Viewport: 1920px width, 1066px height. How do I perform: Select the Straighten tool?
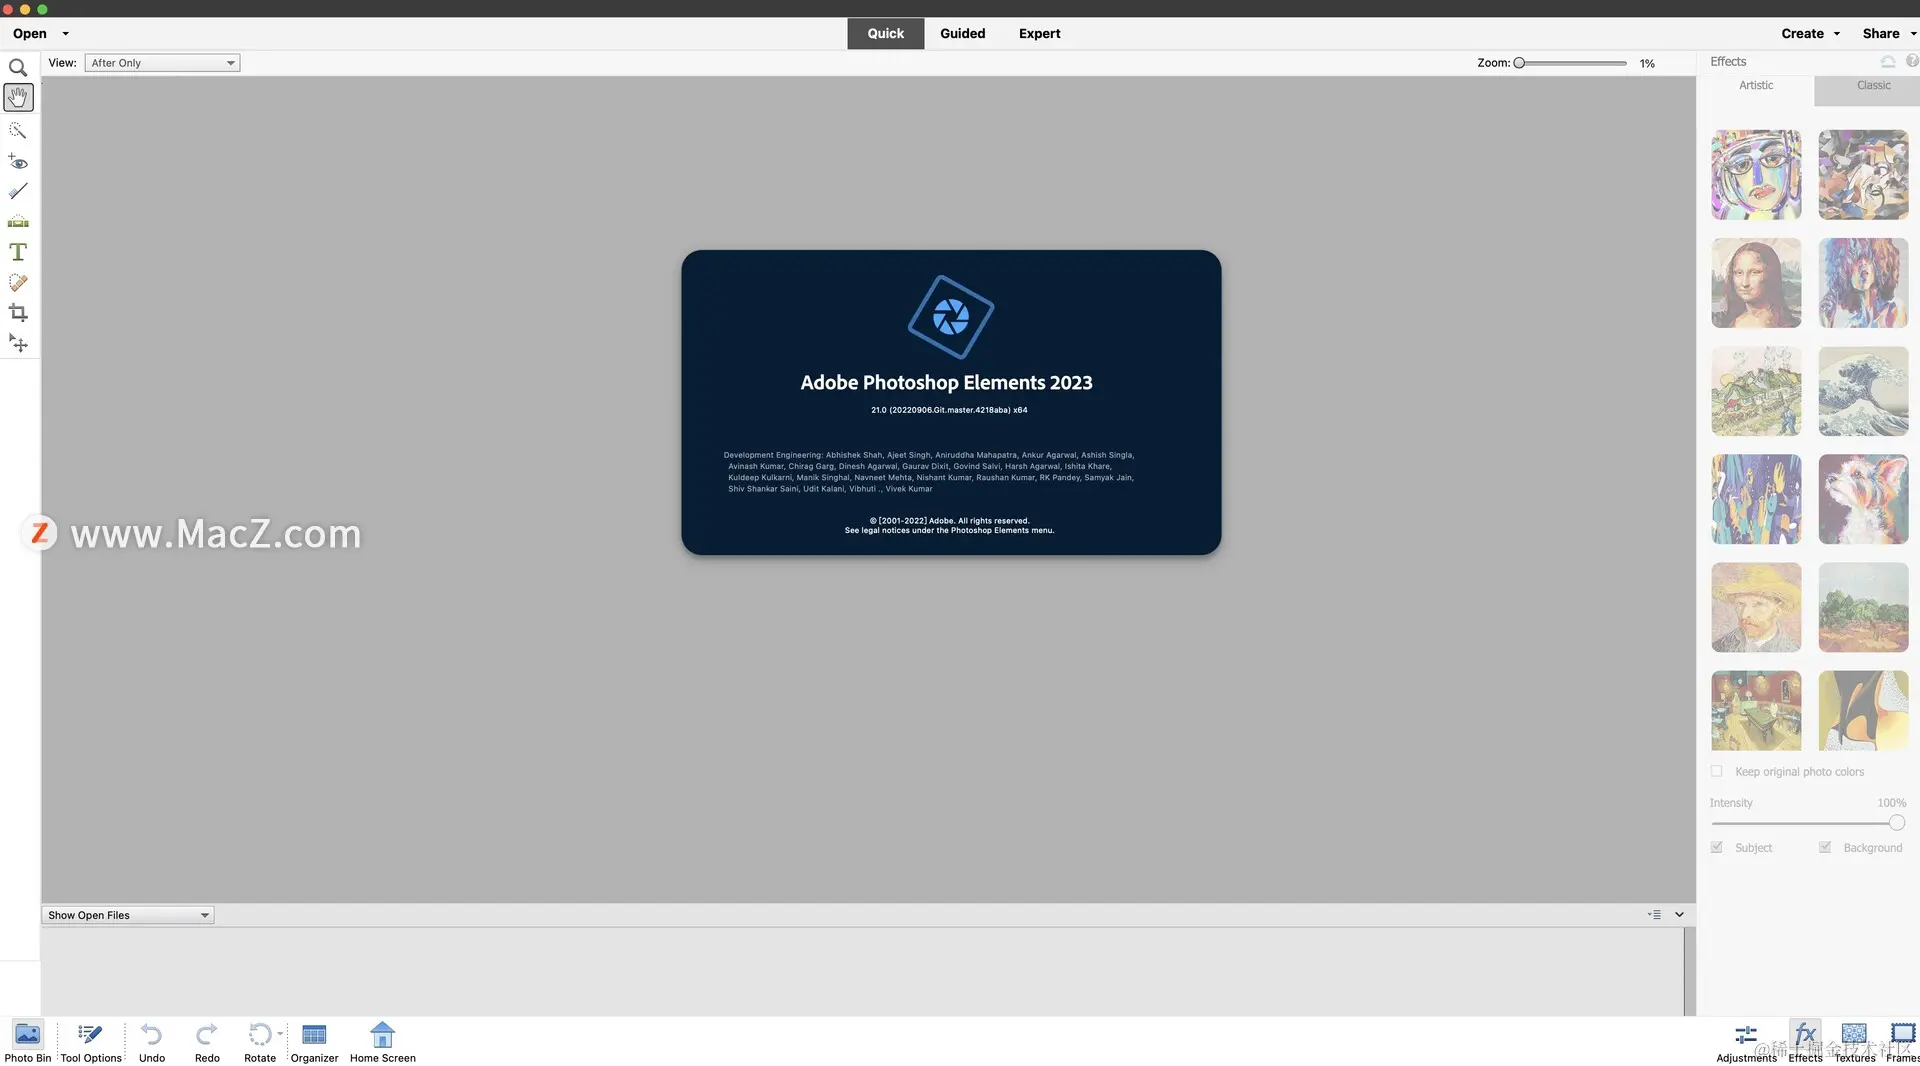[x=18, y=222]
